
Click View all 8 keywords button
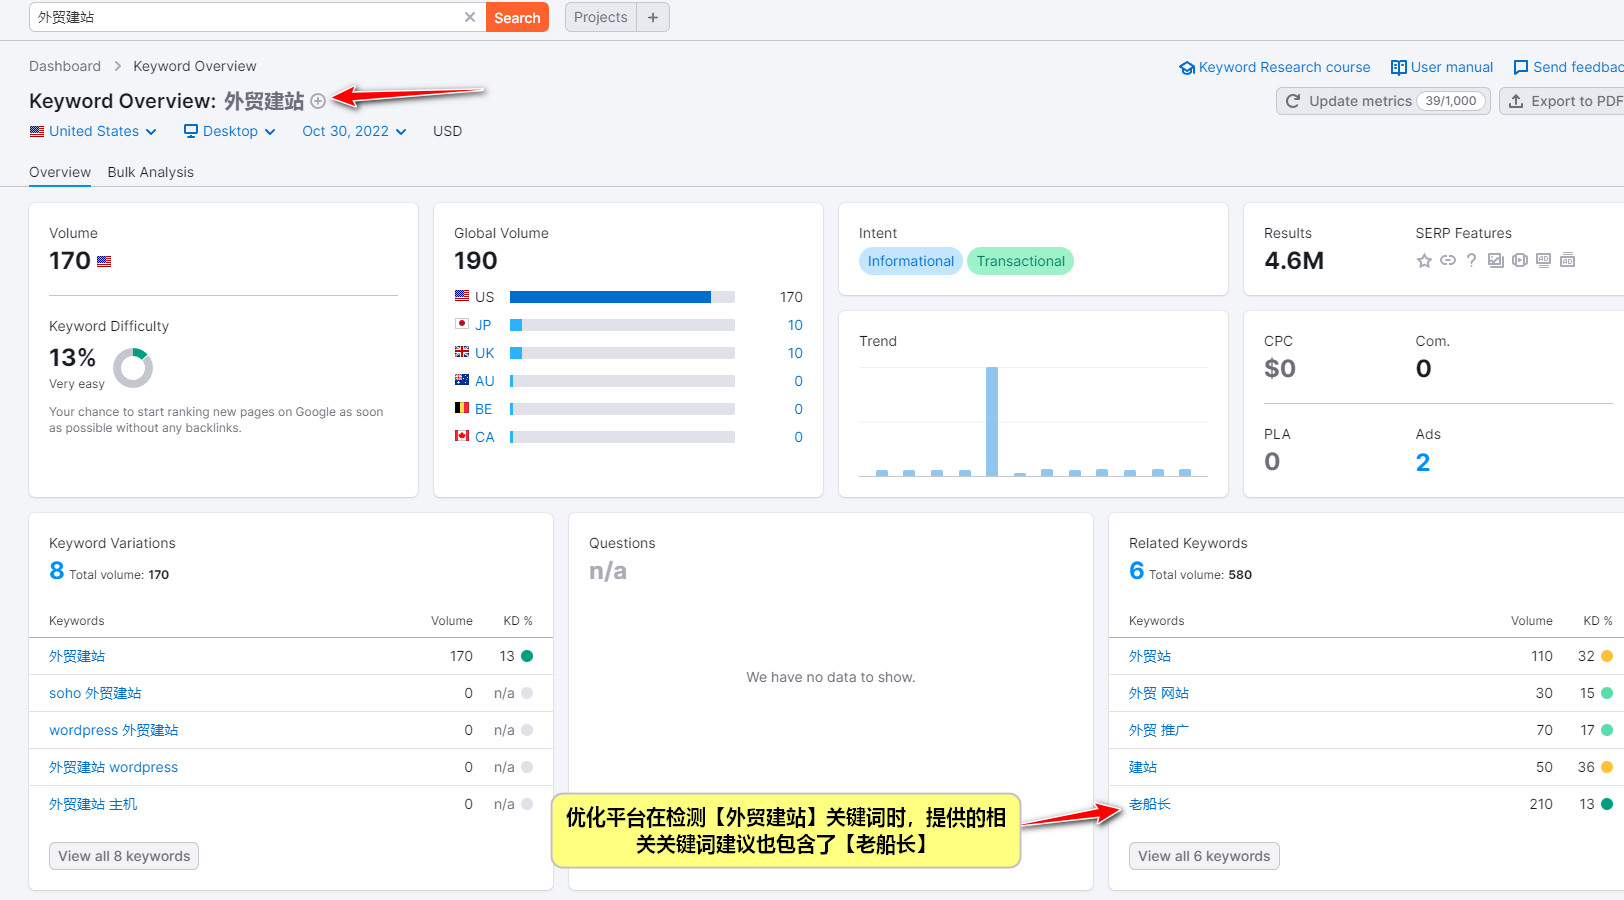point(124,856)
